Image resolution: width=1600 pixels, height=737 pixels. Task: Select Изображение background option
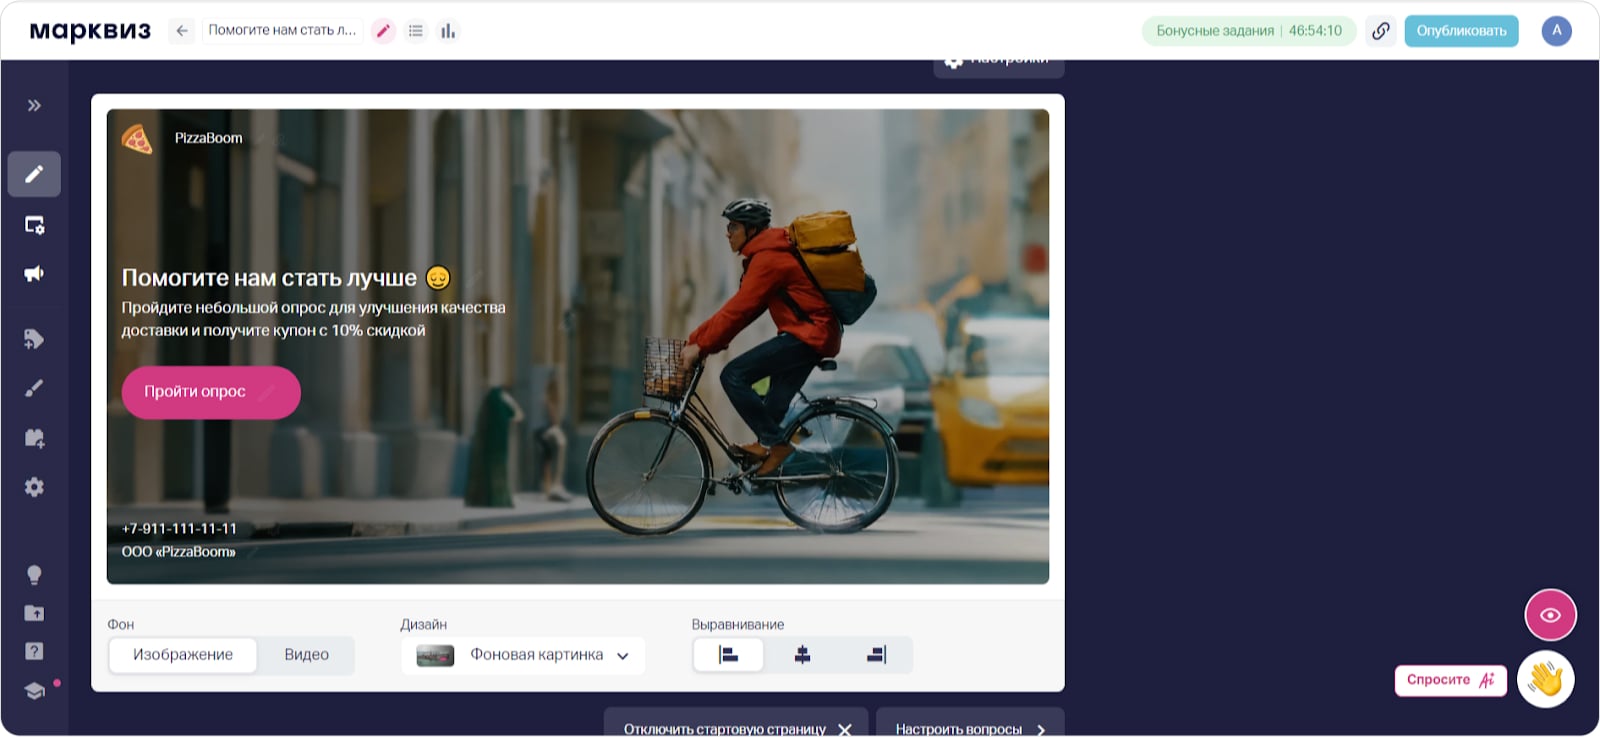tap(183, 655)
